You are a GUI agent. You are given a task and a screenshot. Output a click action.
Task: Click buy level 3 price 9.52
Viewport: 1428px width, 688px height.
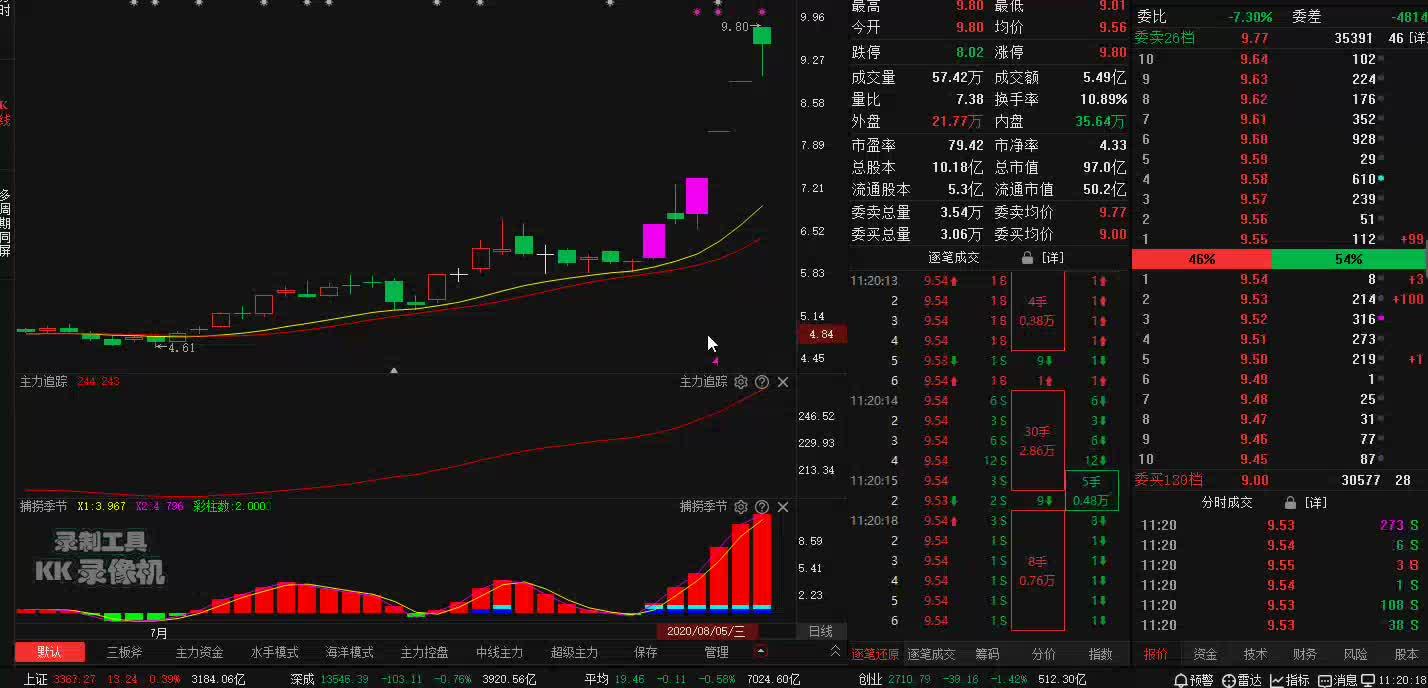click(1254, 319)
